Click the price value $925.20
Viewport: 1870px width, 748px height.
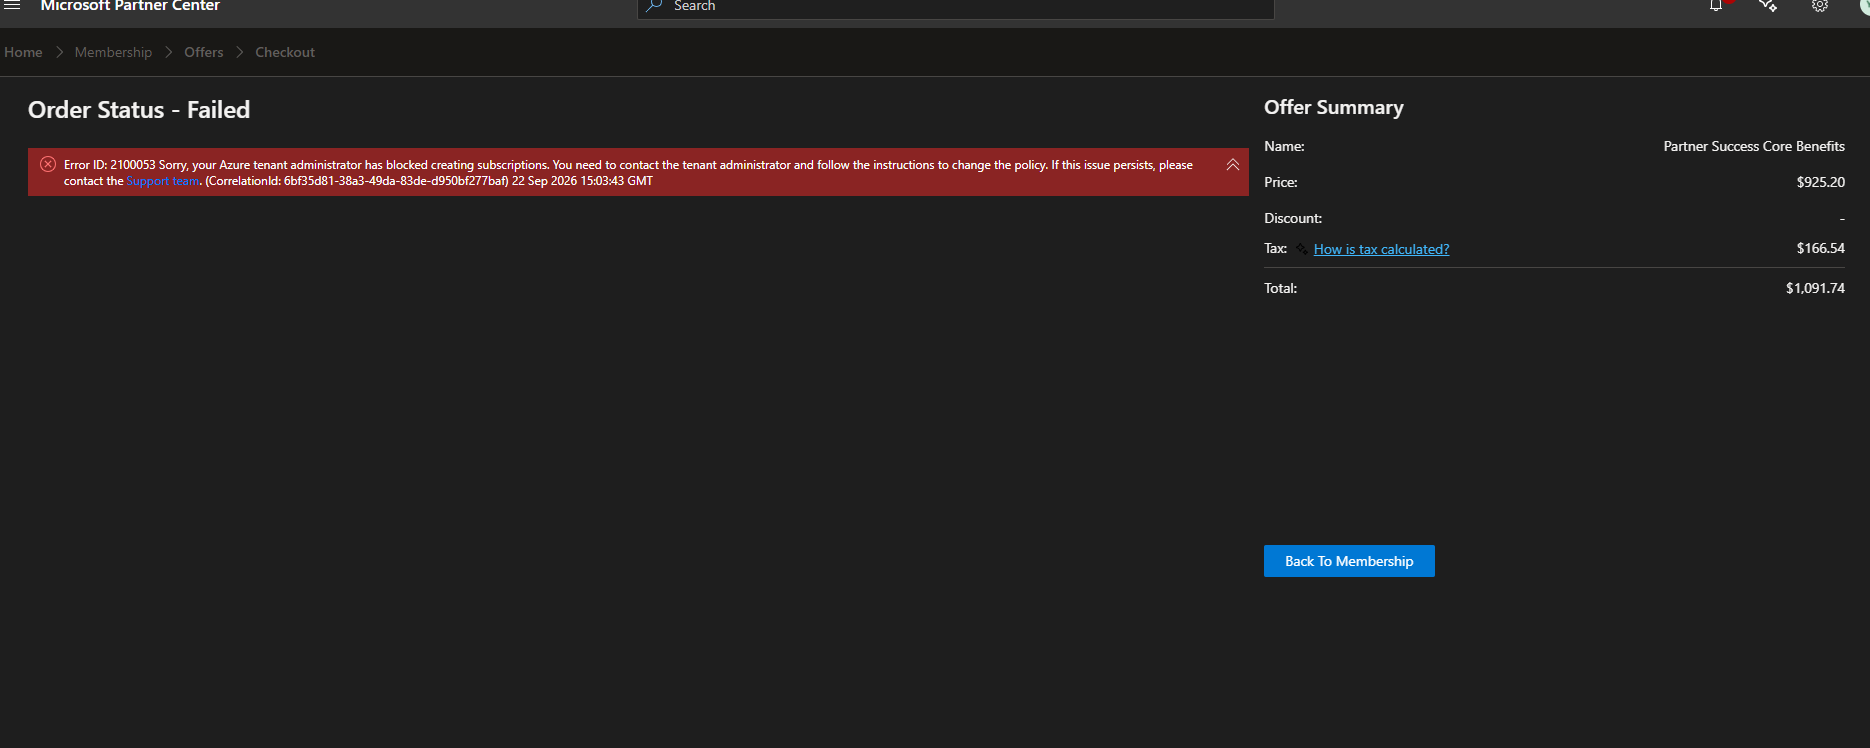click(1820, 182)
